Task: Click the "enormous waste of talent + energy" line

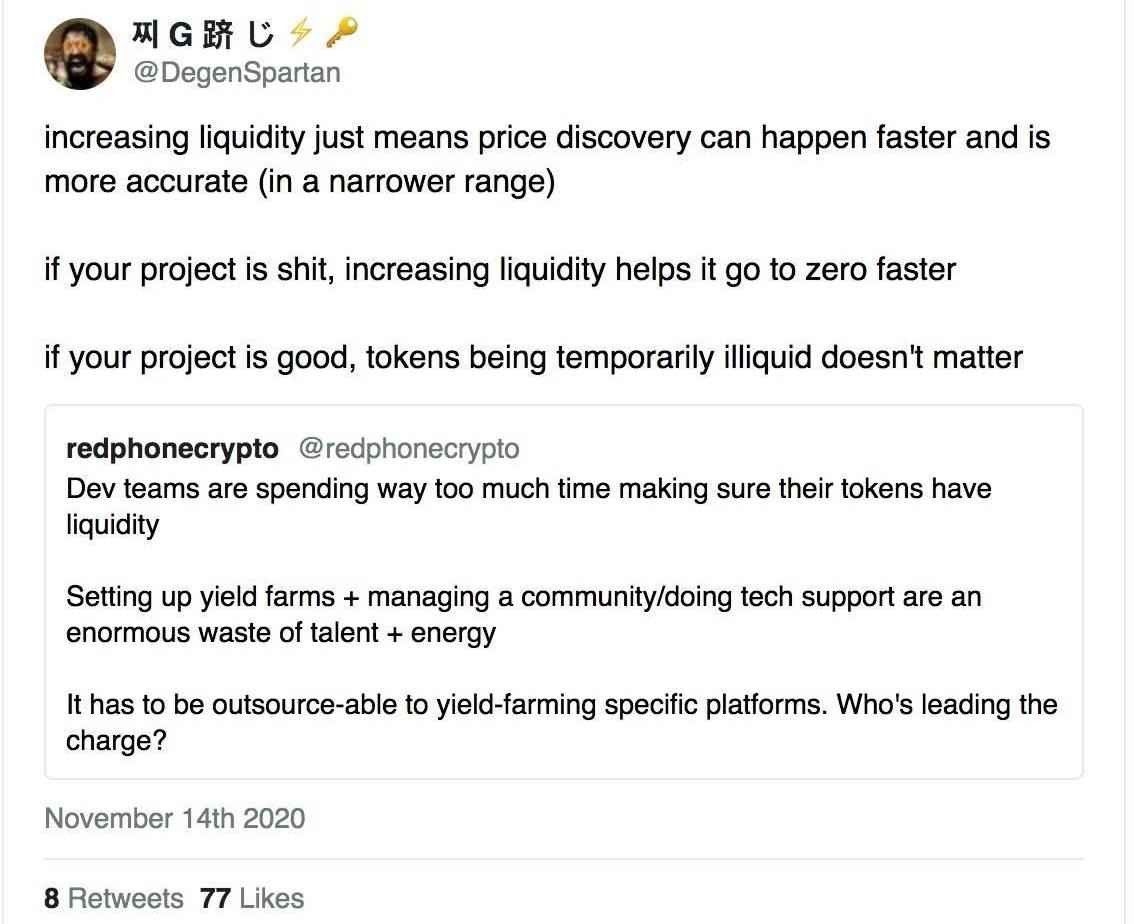Action: pos(280,632)
